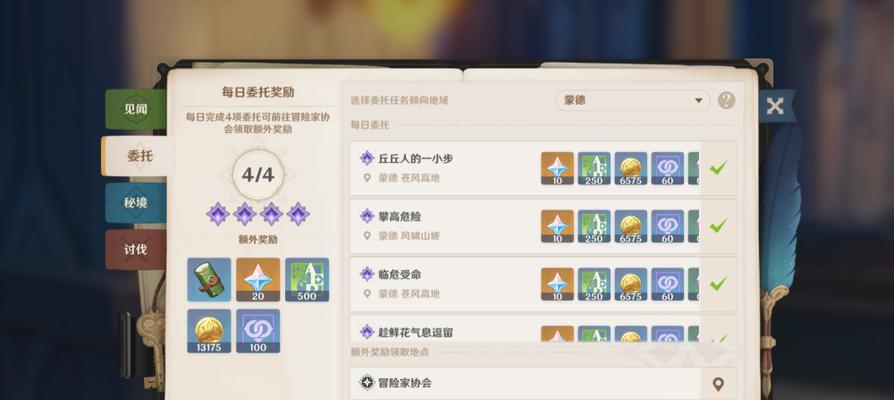Click the 100 Companionship EXP reward icon
Image resolution: width=894 pixels, height=400 pixels.
point(258,331)
